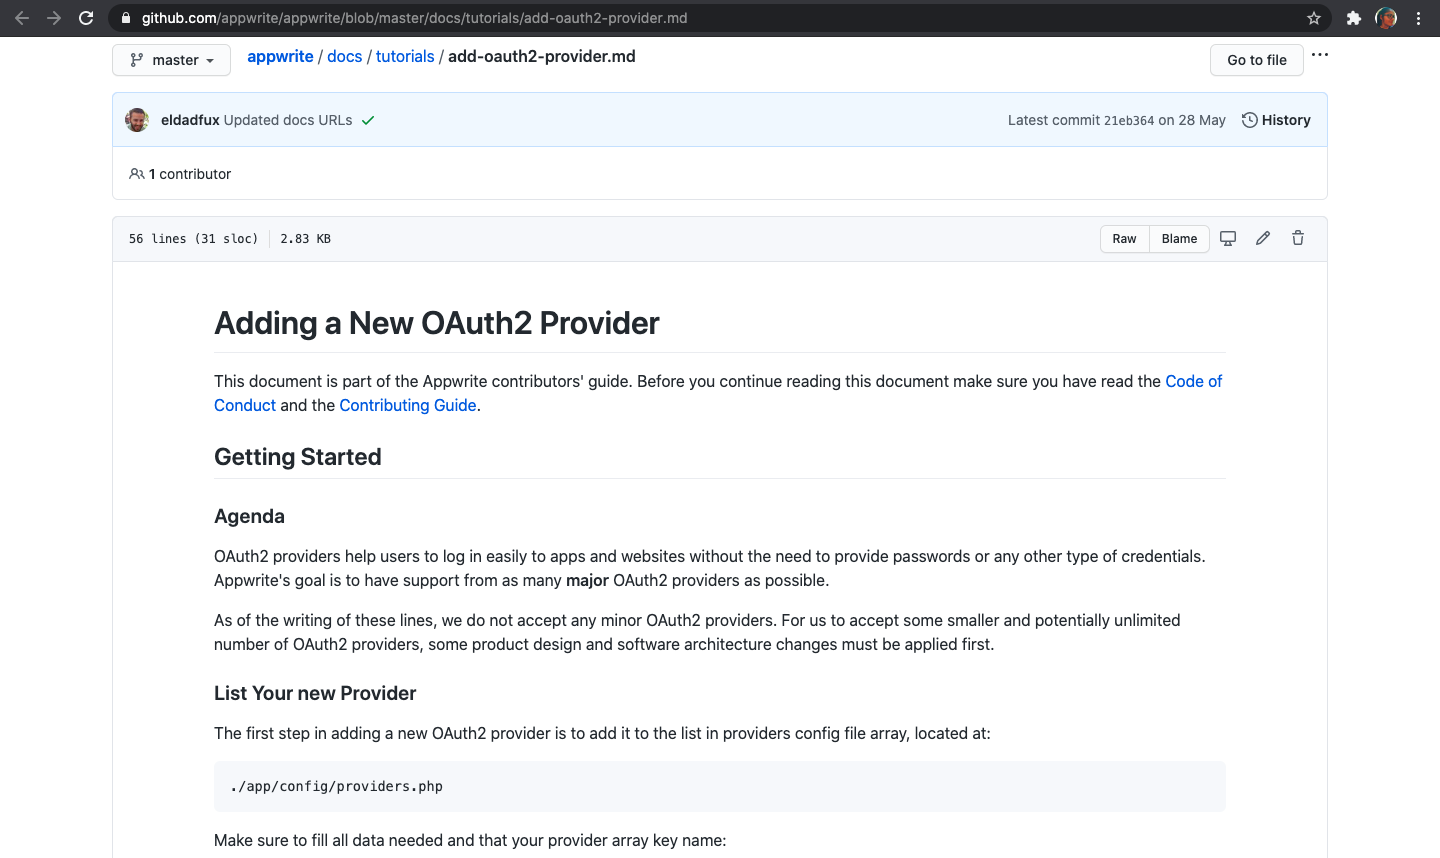Open commit 21eb364 details

1141,119
